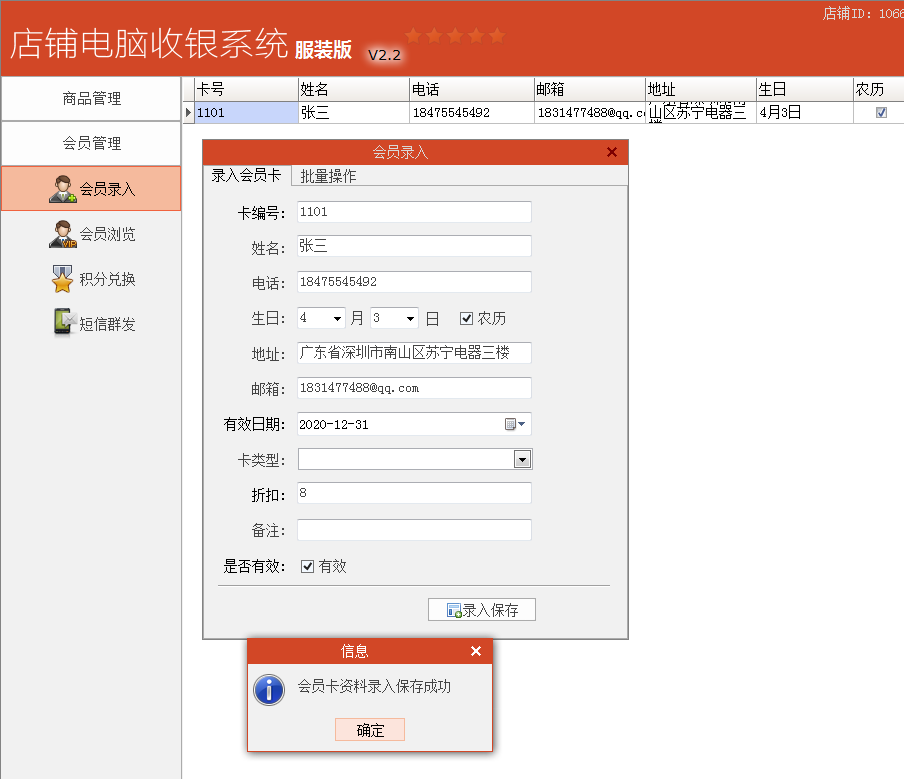Expand the birthday day dropdown
904x779 pixels.
pyautogui.click(x=410, y=318)
